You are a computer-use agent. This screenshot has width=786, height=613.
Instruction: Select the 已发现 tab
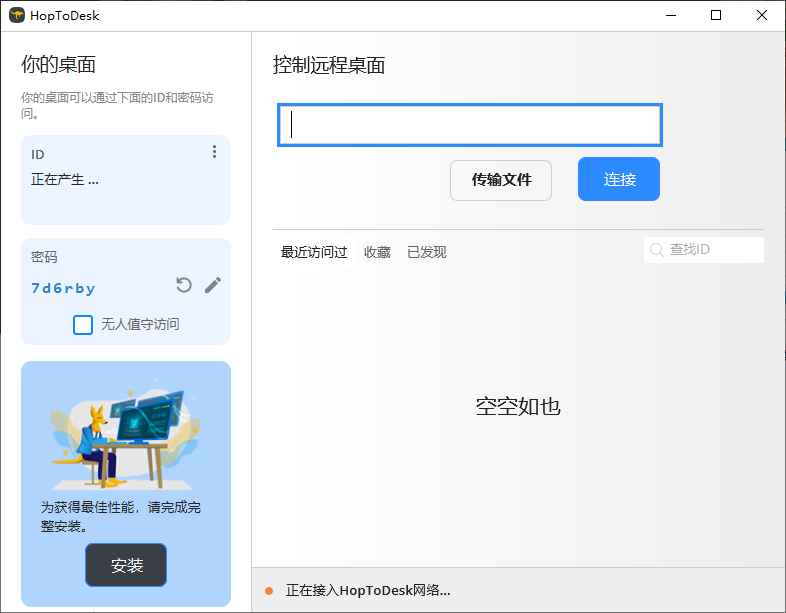pos(427,252)
